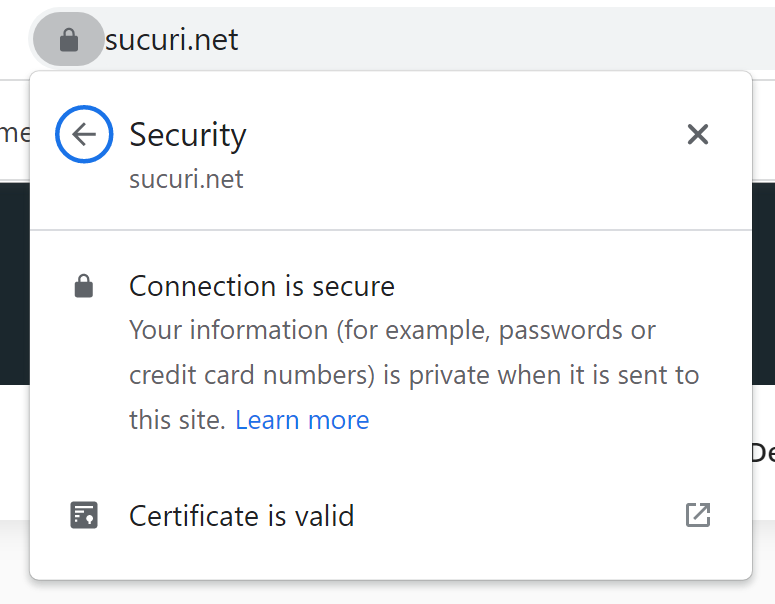
Task: Click the certificate icon in the popup
Action: pos(84,516)
